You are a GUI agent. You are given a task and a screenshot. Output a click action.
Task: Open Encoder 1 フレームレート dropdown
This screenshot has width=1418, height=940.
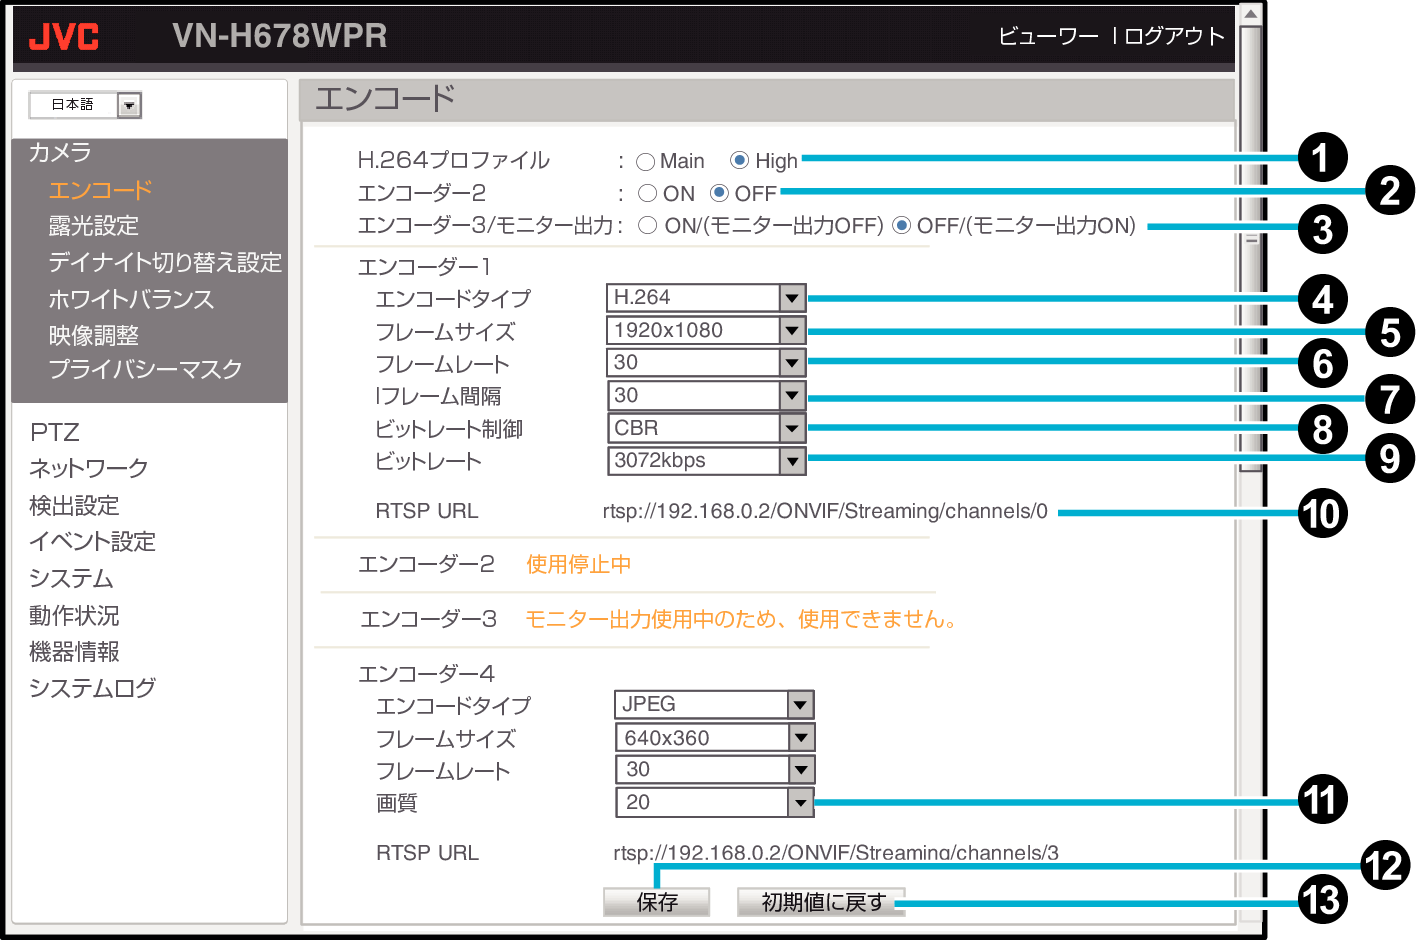(705, 362)
